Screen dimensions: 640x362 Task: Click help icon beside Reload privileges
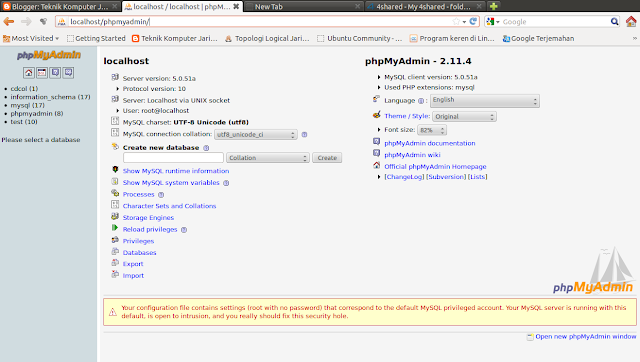(x=184, y=230)
